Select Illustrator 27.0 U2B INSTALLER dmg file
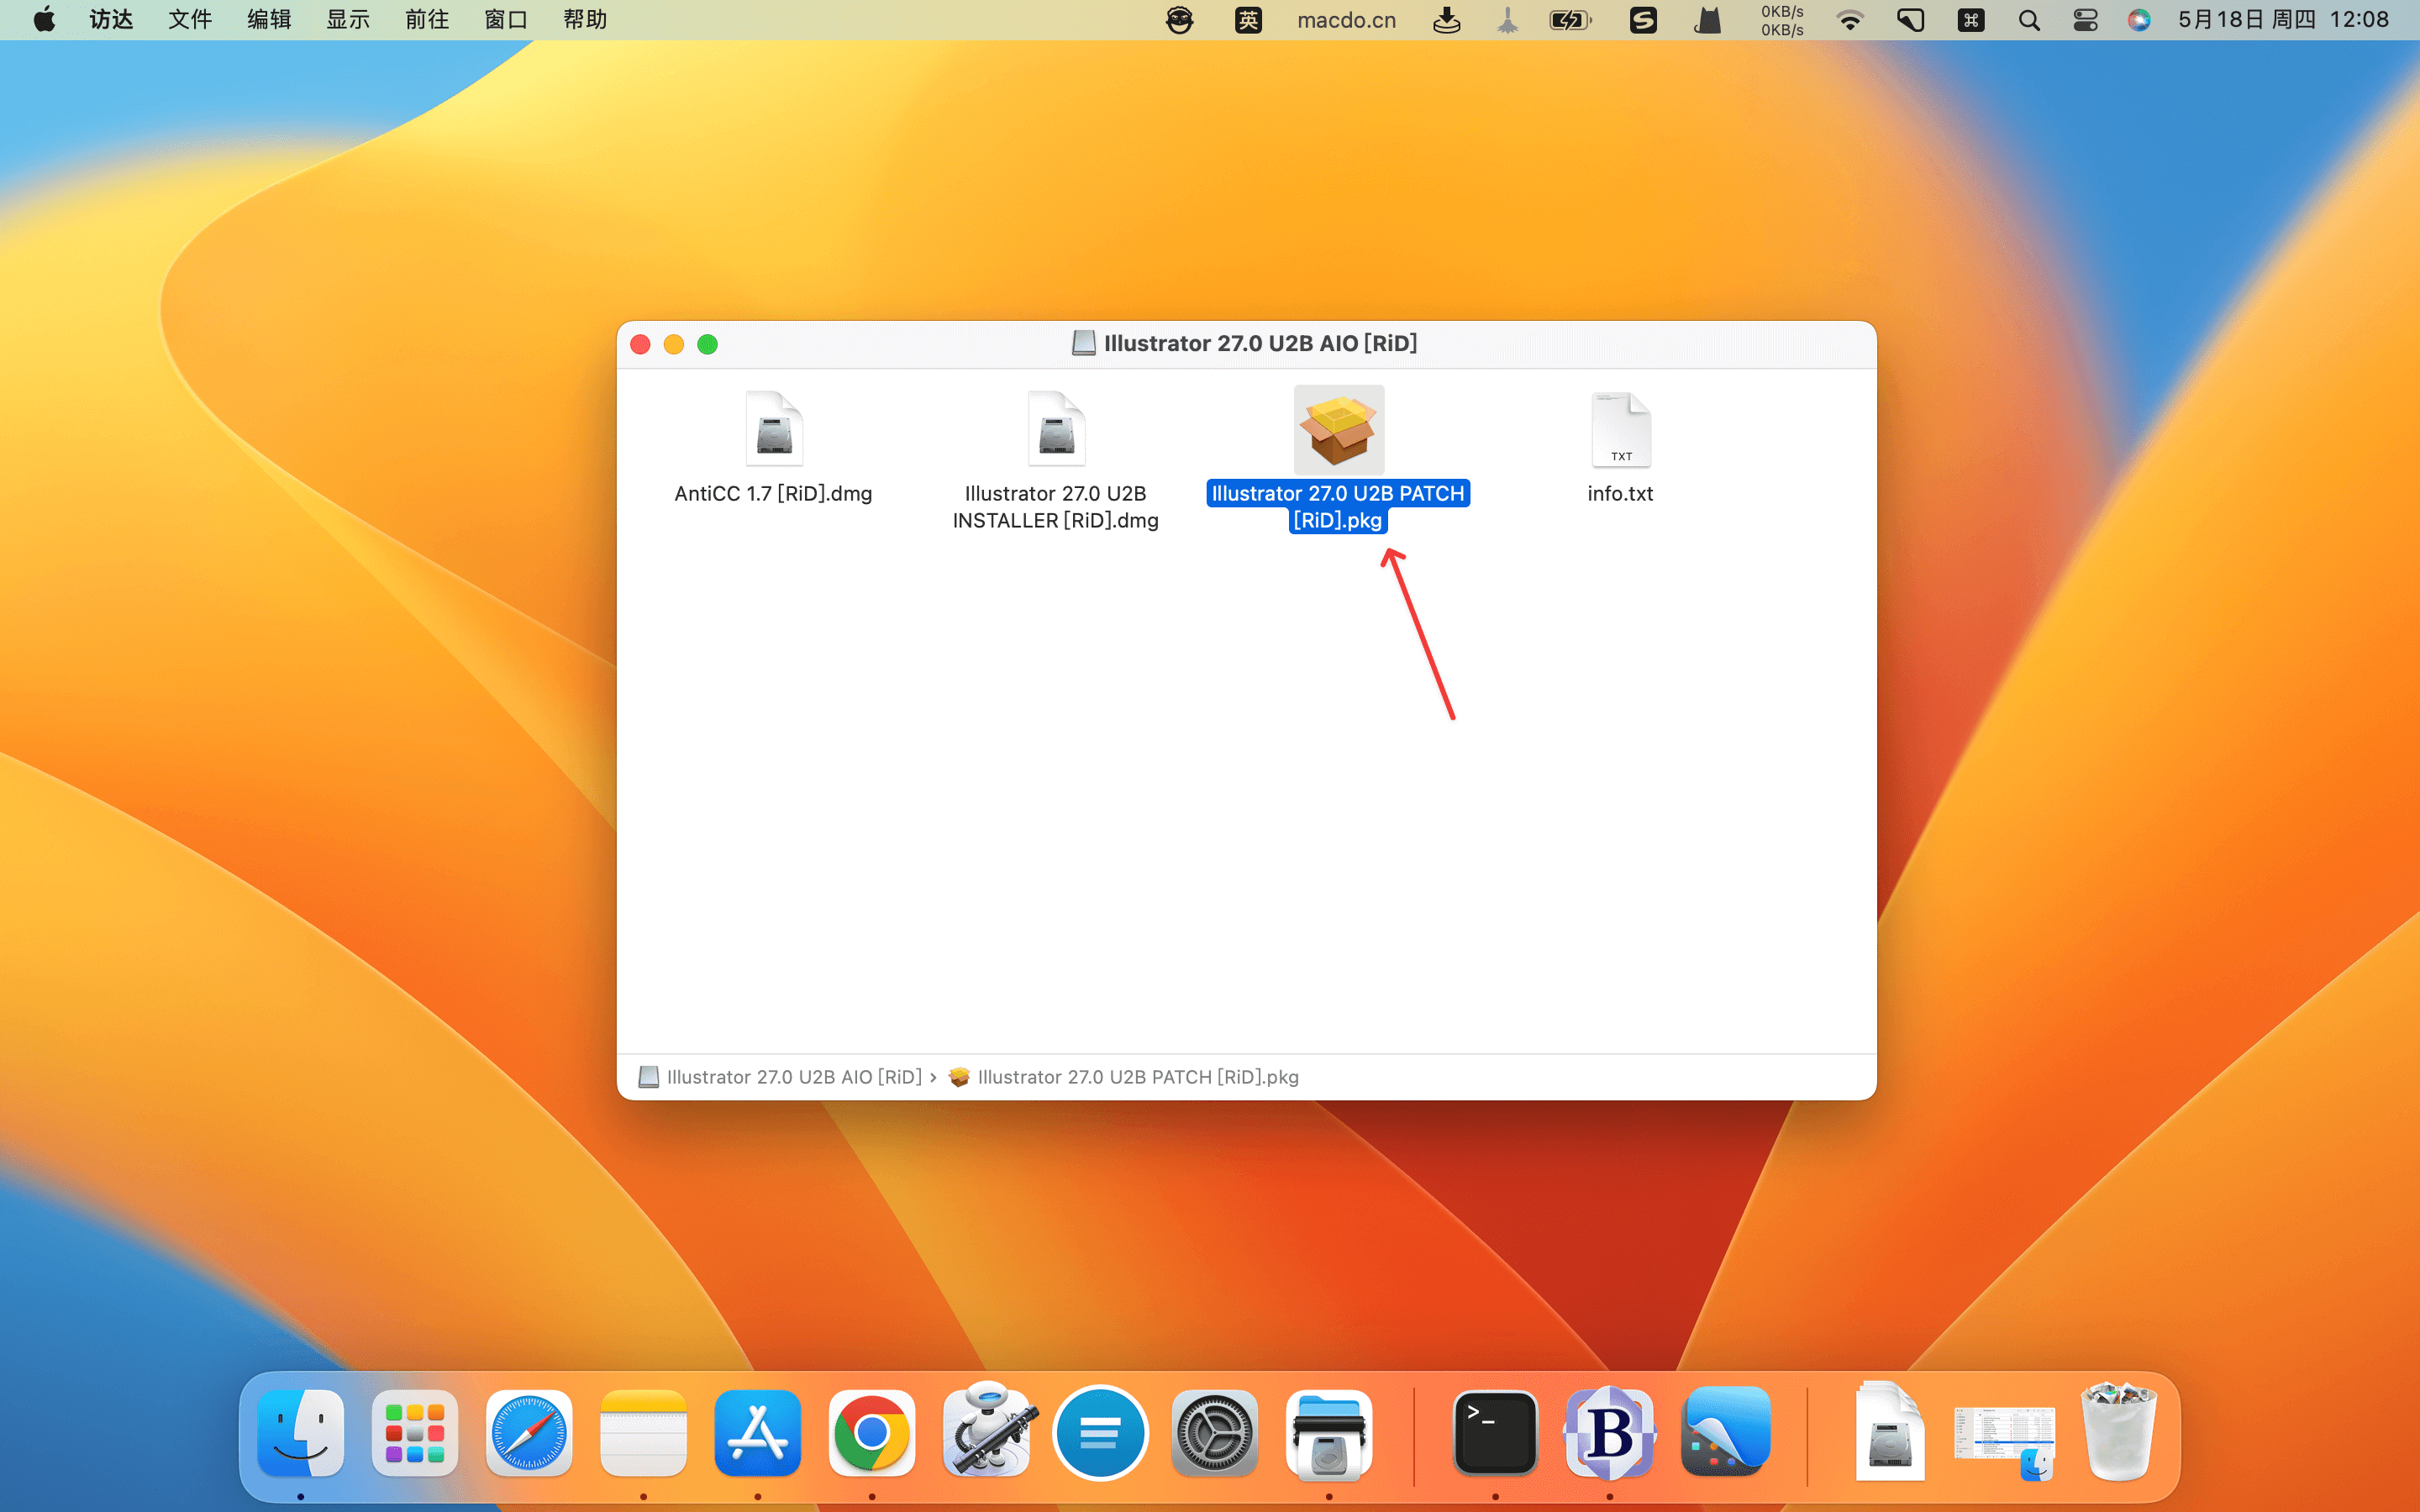2420x1512 pixels. click(1055, 430)
